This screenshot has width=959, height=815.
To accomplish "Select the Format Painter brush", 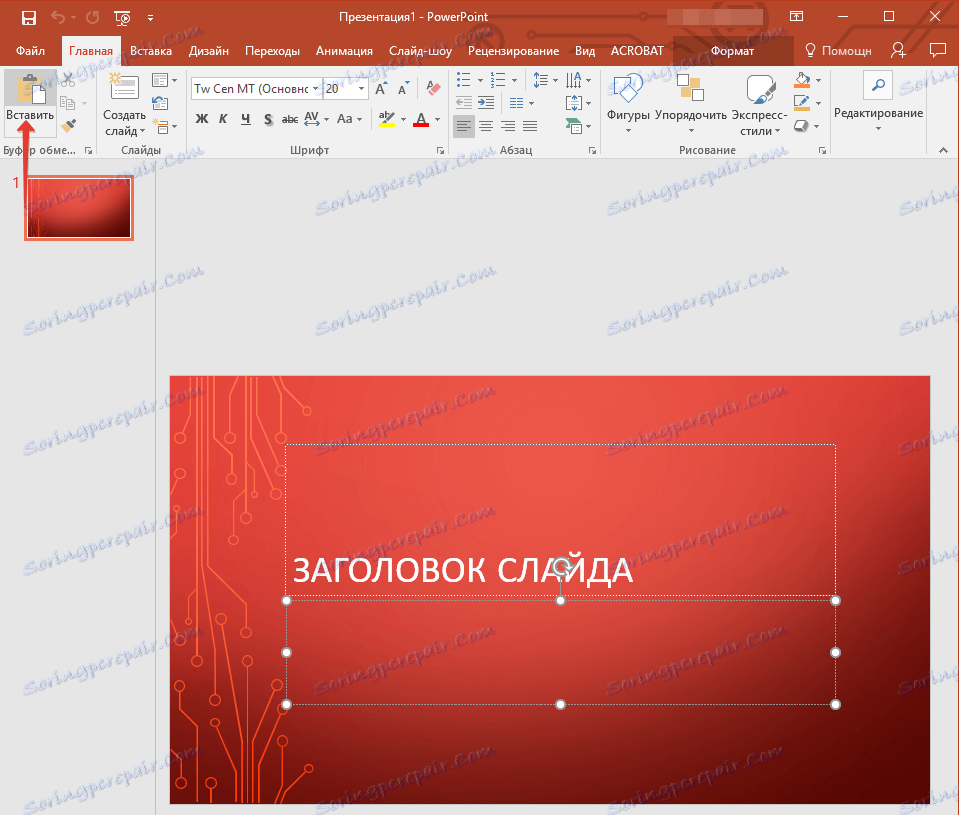I will (69, 125).
